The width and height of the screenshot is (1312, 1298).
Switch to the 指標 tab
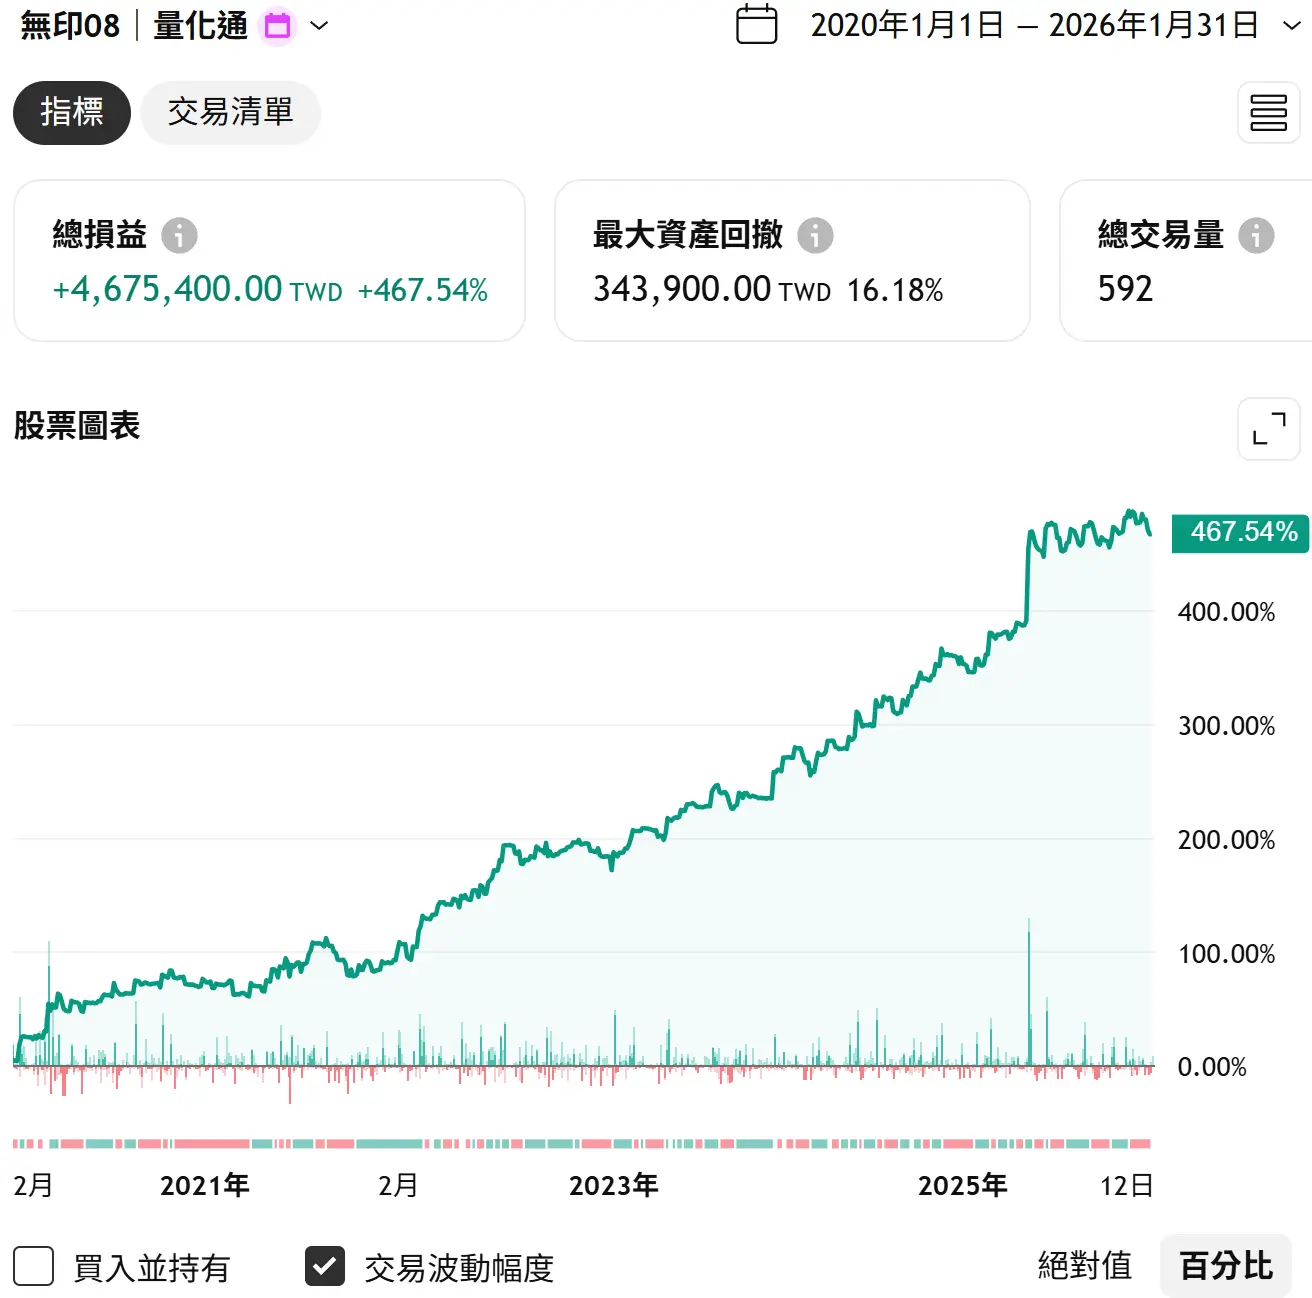72,113
